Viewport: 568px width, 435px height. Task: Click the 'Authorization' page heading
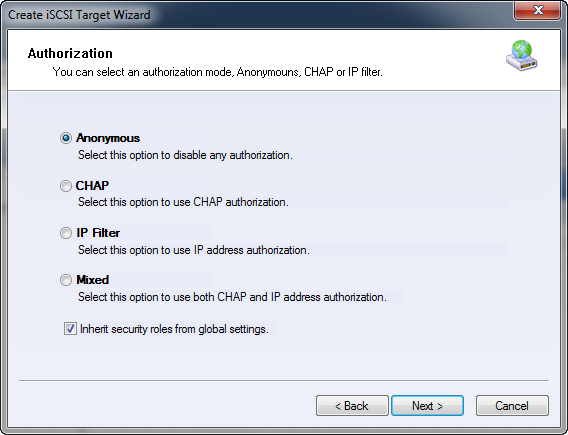pyautogui.click(x=70, y=54)
